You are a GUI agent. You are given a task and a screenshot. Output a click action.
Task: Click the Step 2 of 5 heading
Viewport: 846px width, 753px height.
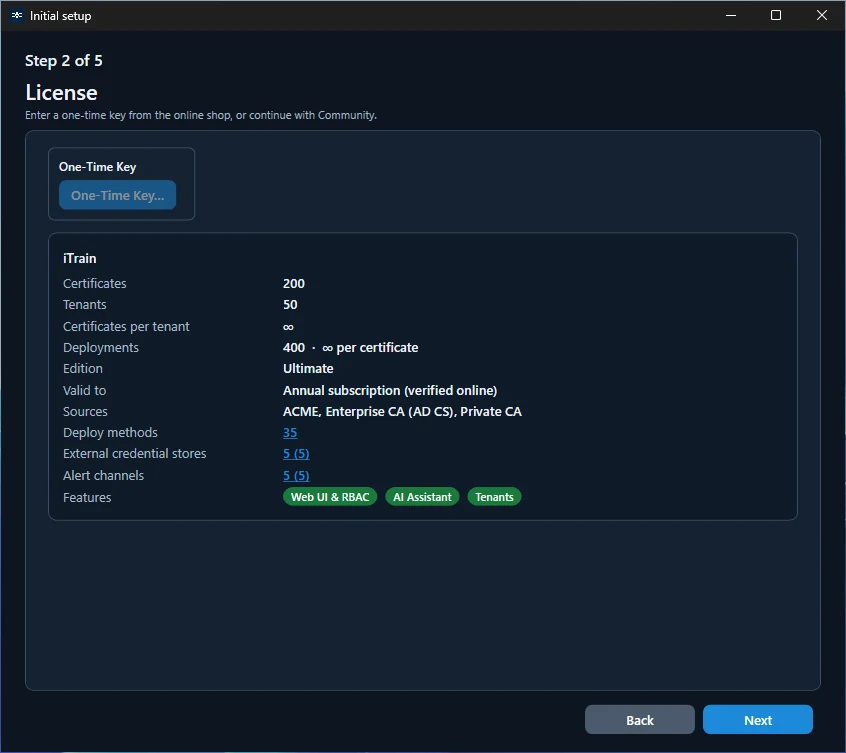click(x=64, y=60)
